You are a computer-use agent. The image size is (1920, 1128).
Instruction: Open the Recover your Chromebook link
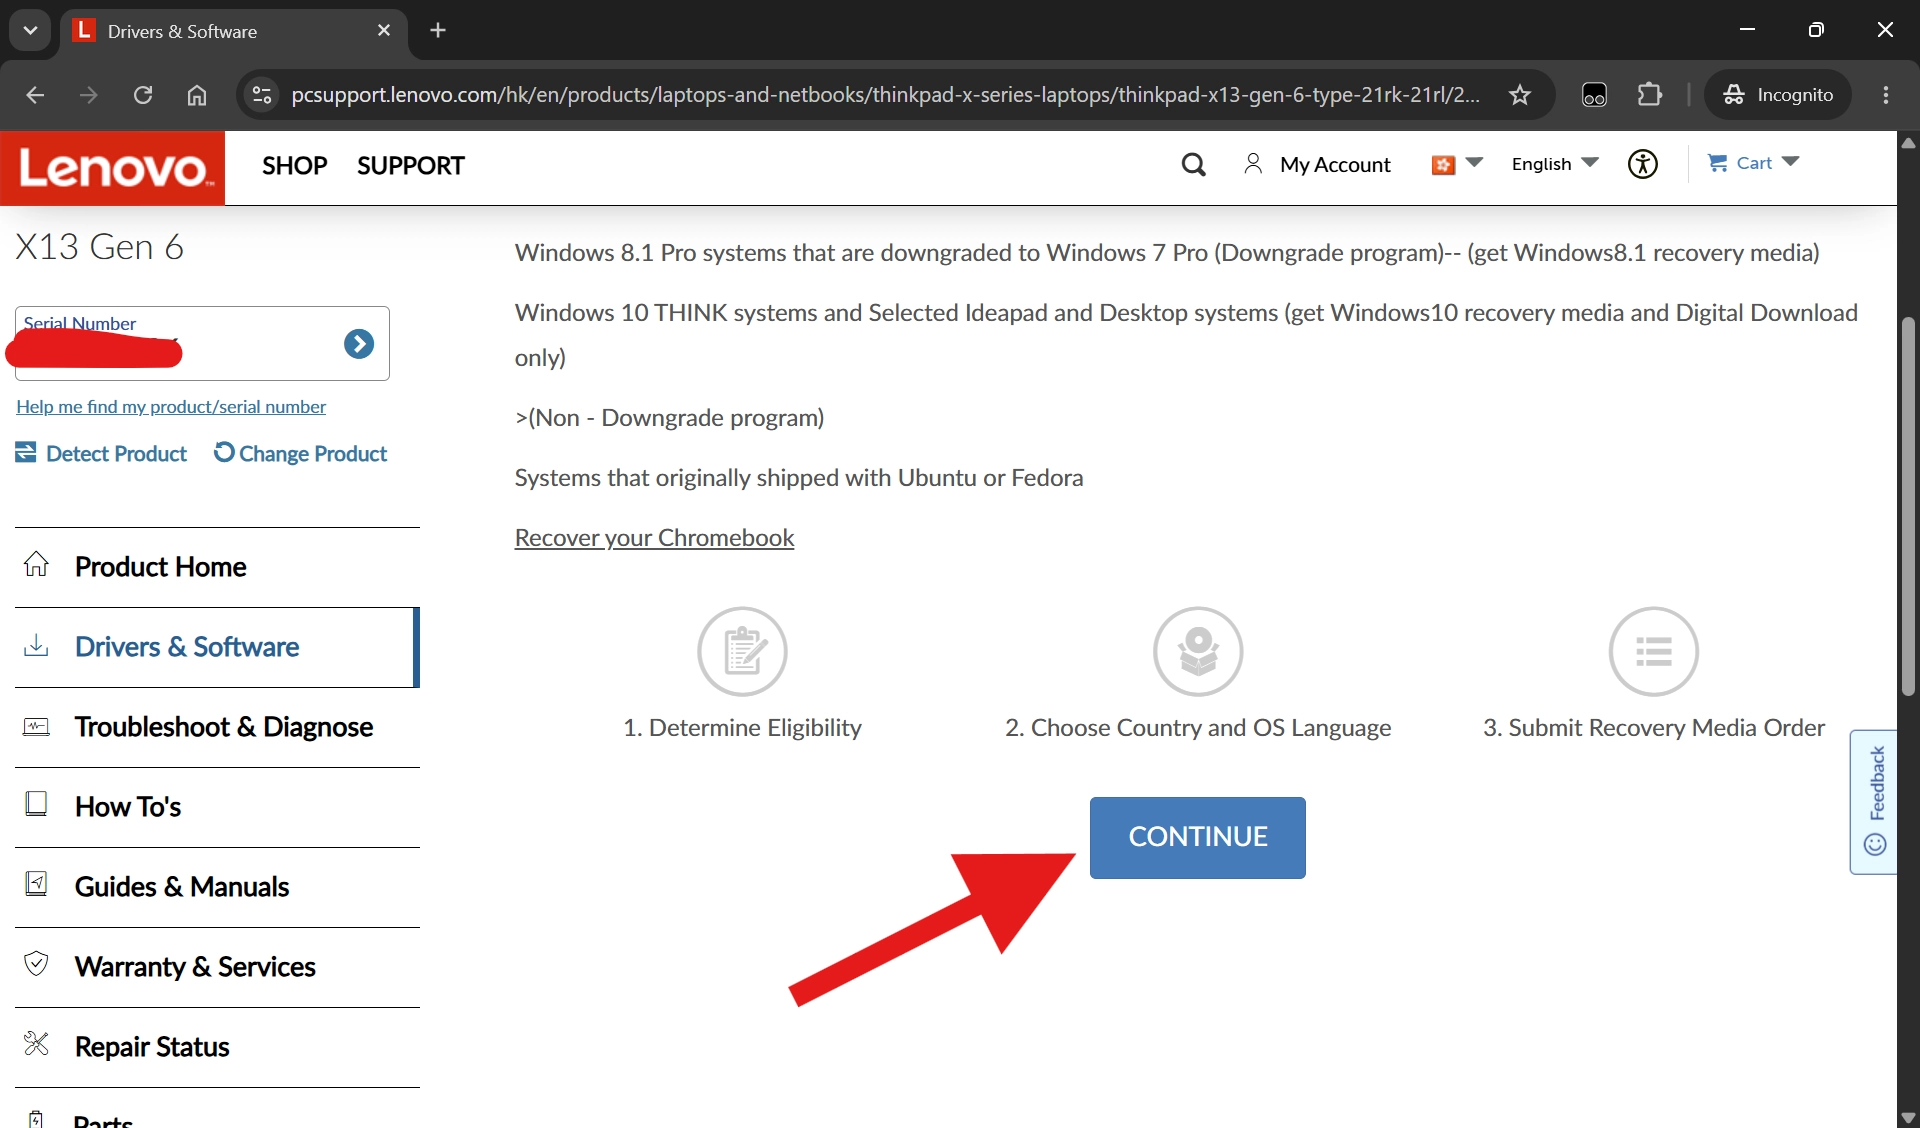pos(654,538)
